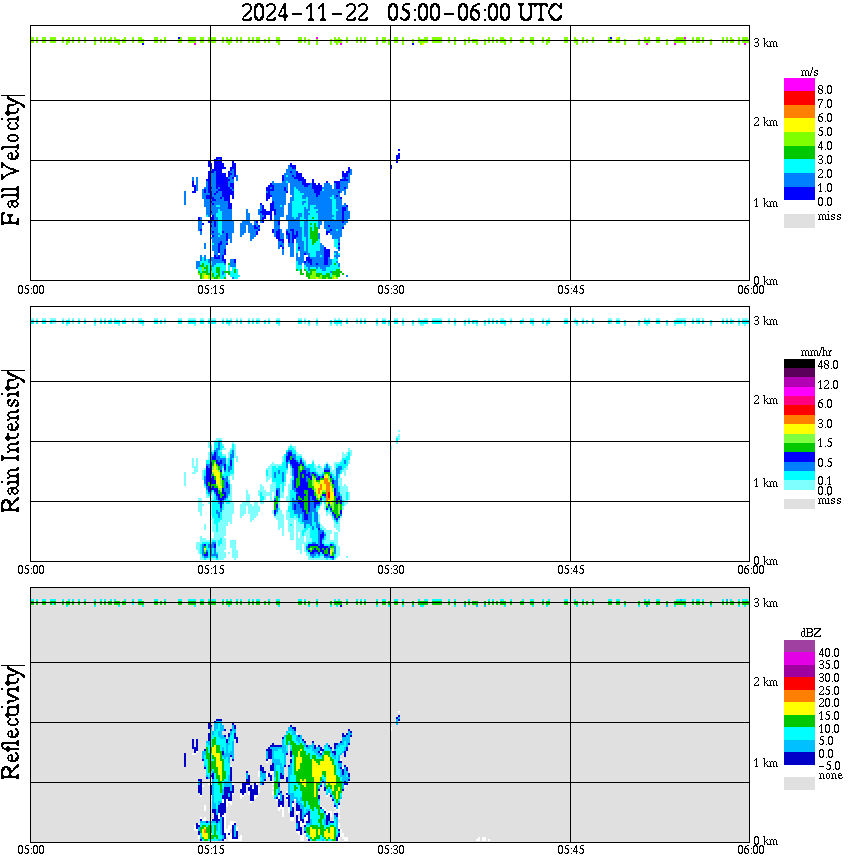Click '05:45' time tick below Rain Intensity plot
Image resolution: width=850 pixels, height=868 pixels.
[570, 570]
